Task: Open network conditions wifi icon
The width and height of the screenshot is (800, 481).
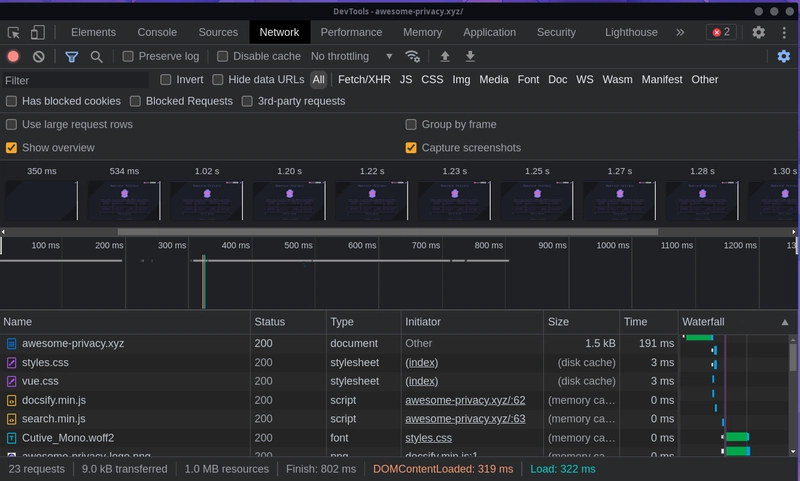Action: point(412,56)
